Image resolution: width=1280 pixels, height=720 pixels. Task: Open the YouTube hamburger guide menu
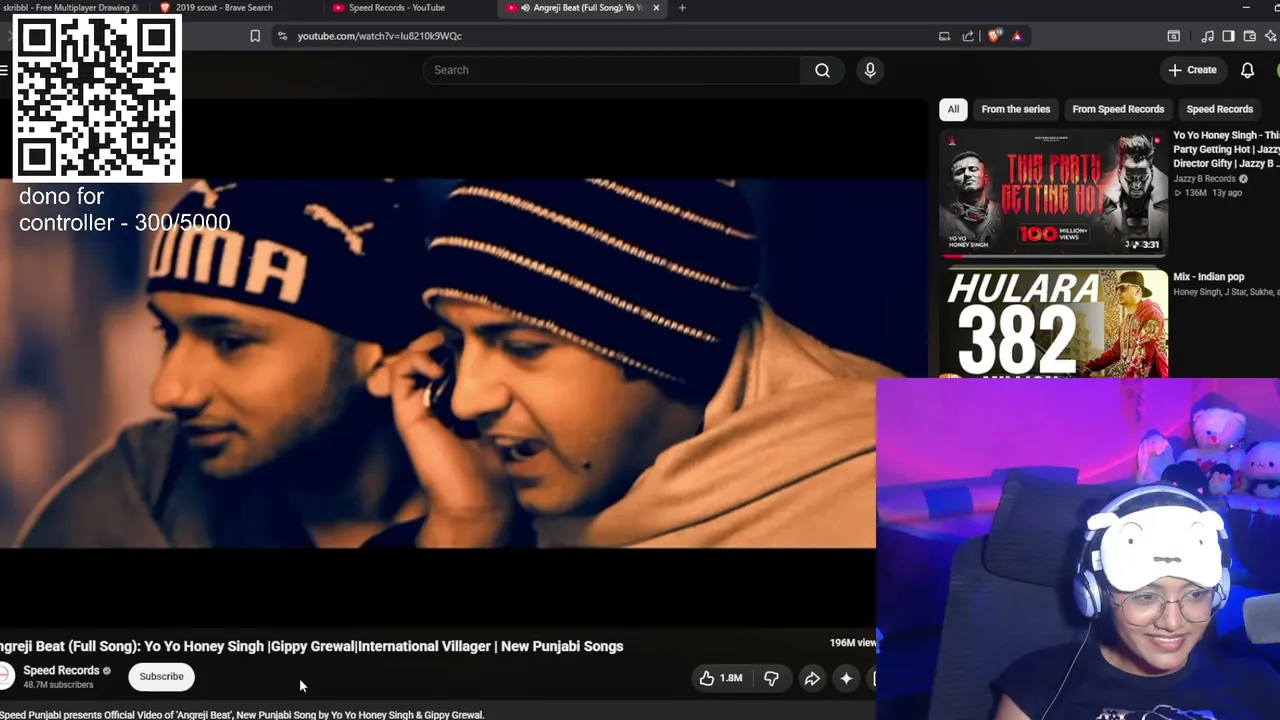coord(4,70)
